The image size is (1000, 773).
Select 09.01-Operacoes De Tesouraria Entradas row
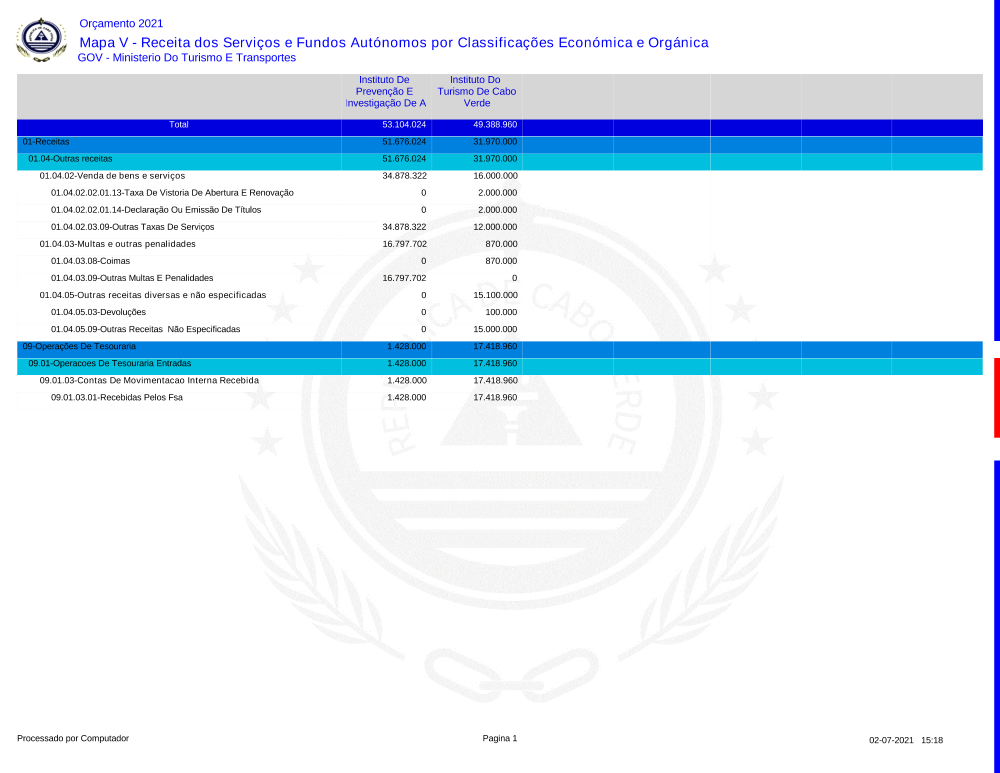[x=109, y=363]
